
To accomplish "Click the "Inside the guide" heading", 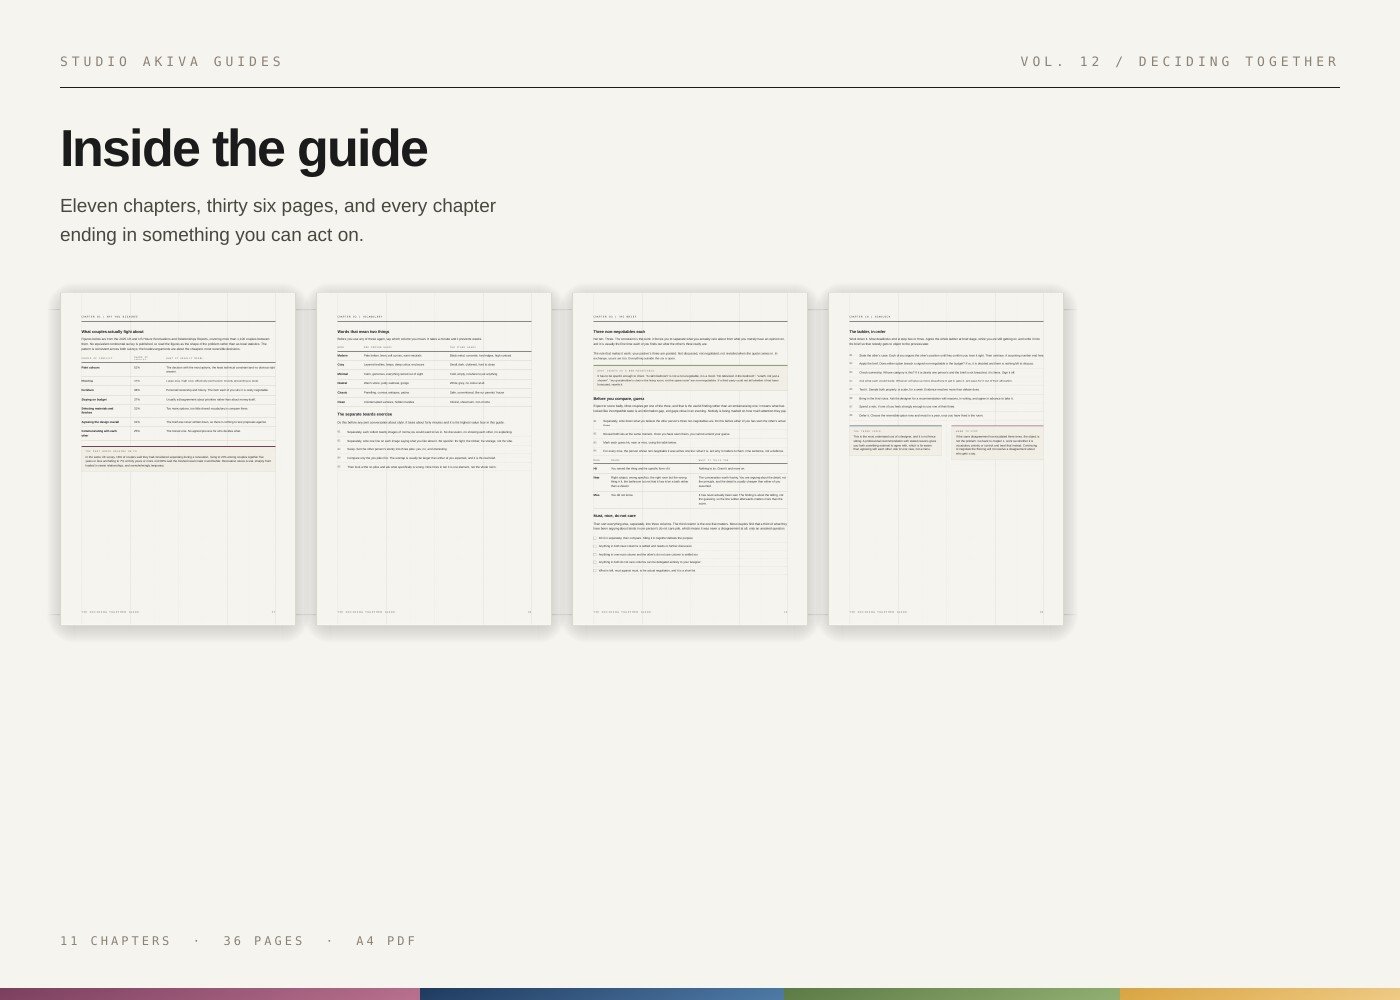I will pos(244,149).
